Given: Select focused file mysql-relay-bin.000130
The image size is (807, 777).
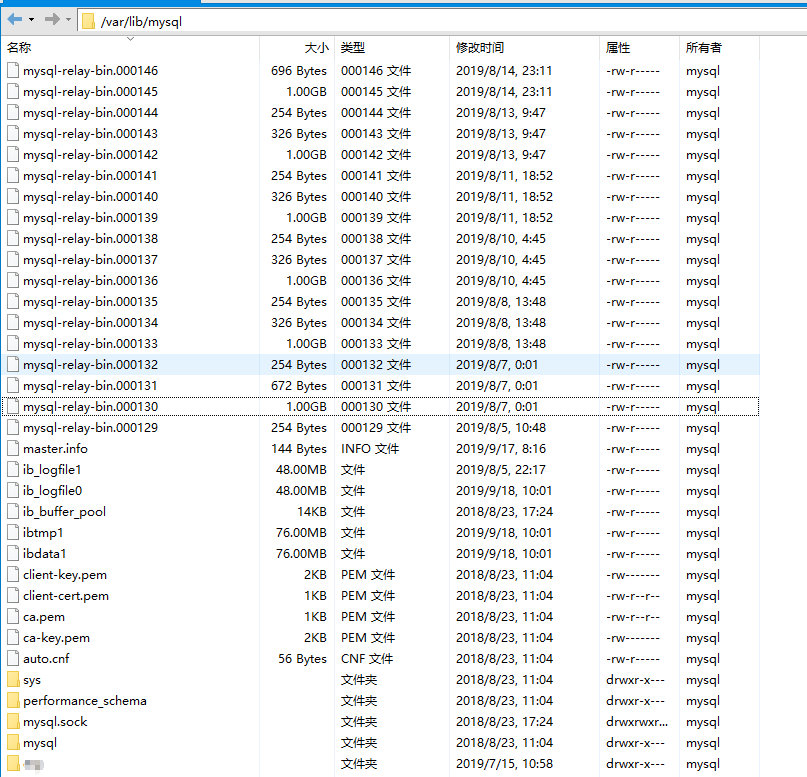Looking at the screenshot, I should coord(91,407).
